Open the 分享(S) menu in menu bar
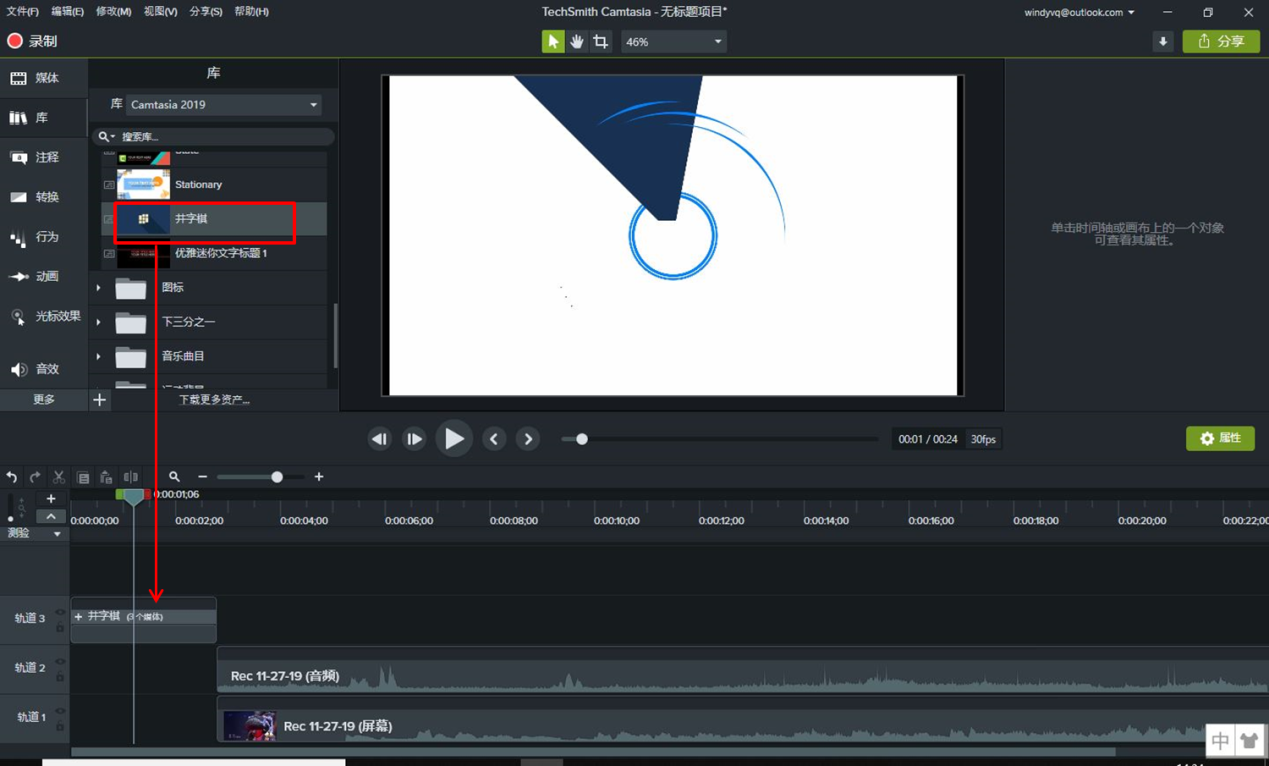 point(206,12)
